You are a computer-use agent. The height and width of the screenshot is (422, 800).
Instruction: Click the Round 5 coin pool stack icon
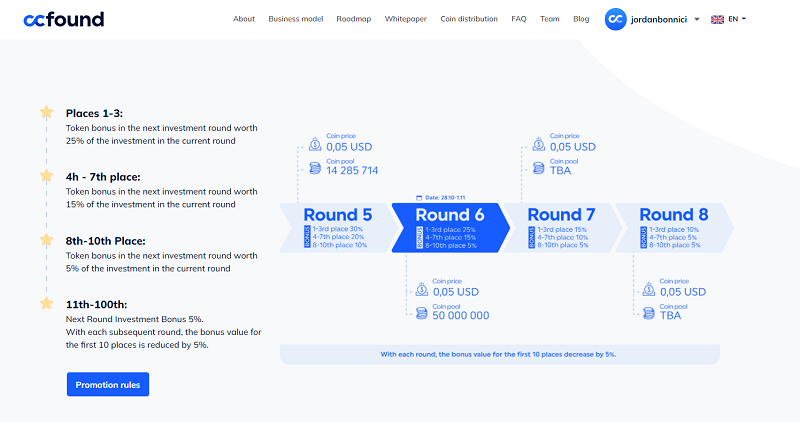tap(315, 167)
